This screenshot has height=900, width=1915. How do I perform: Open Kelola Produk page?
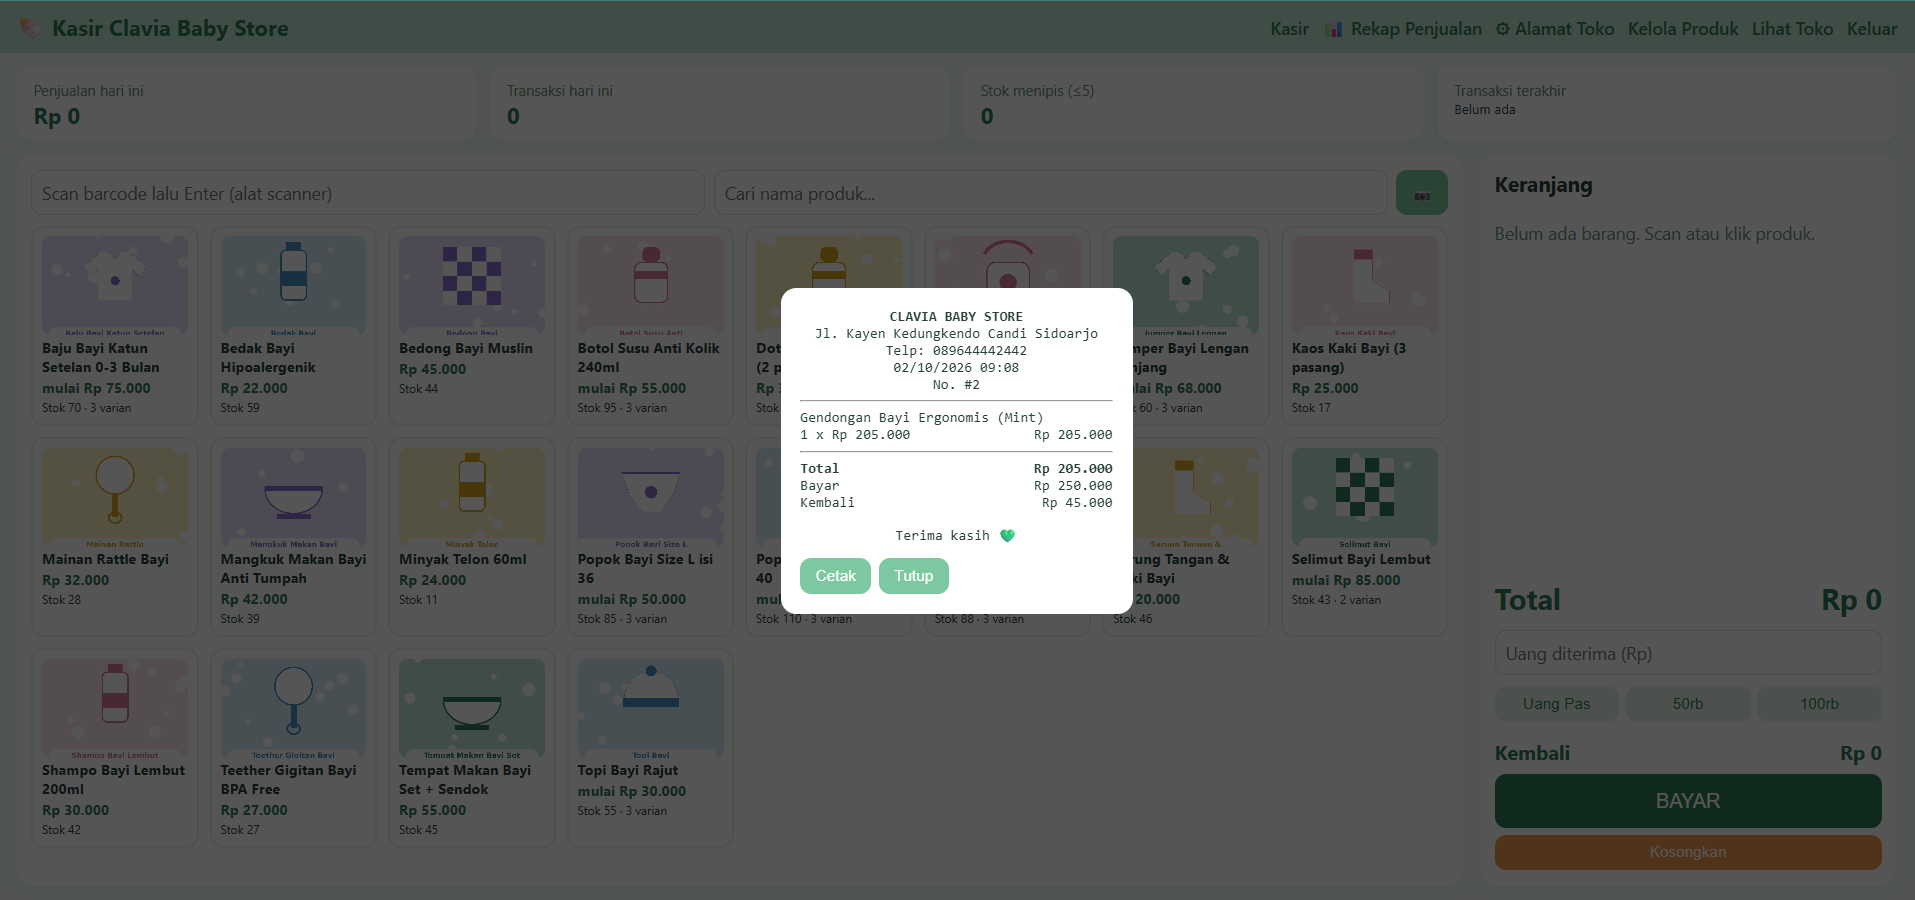[x=1683, y=29]
